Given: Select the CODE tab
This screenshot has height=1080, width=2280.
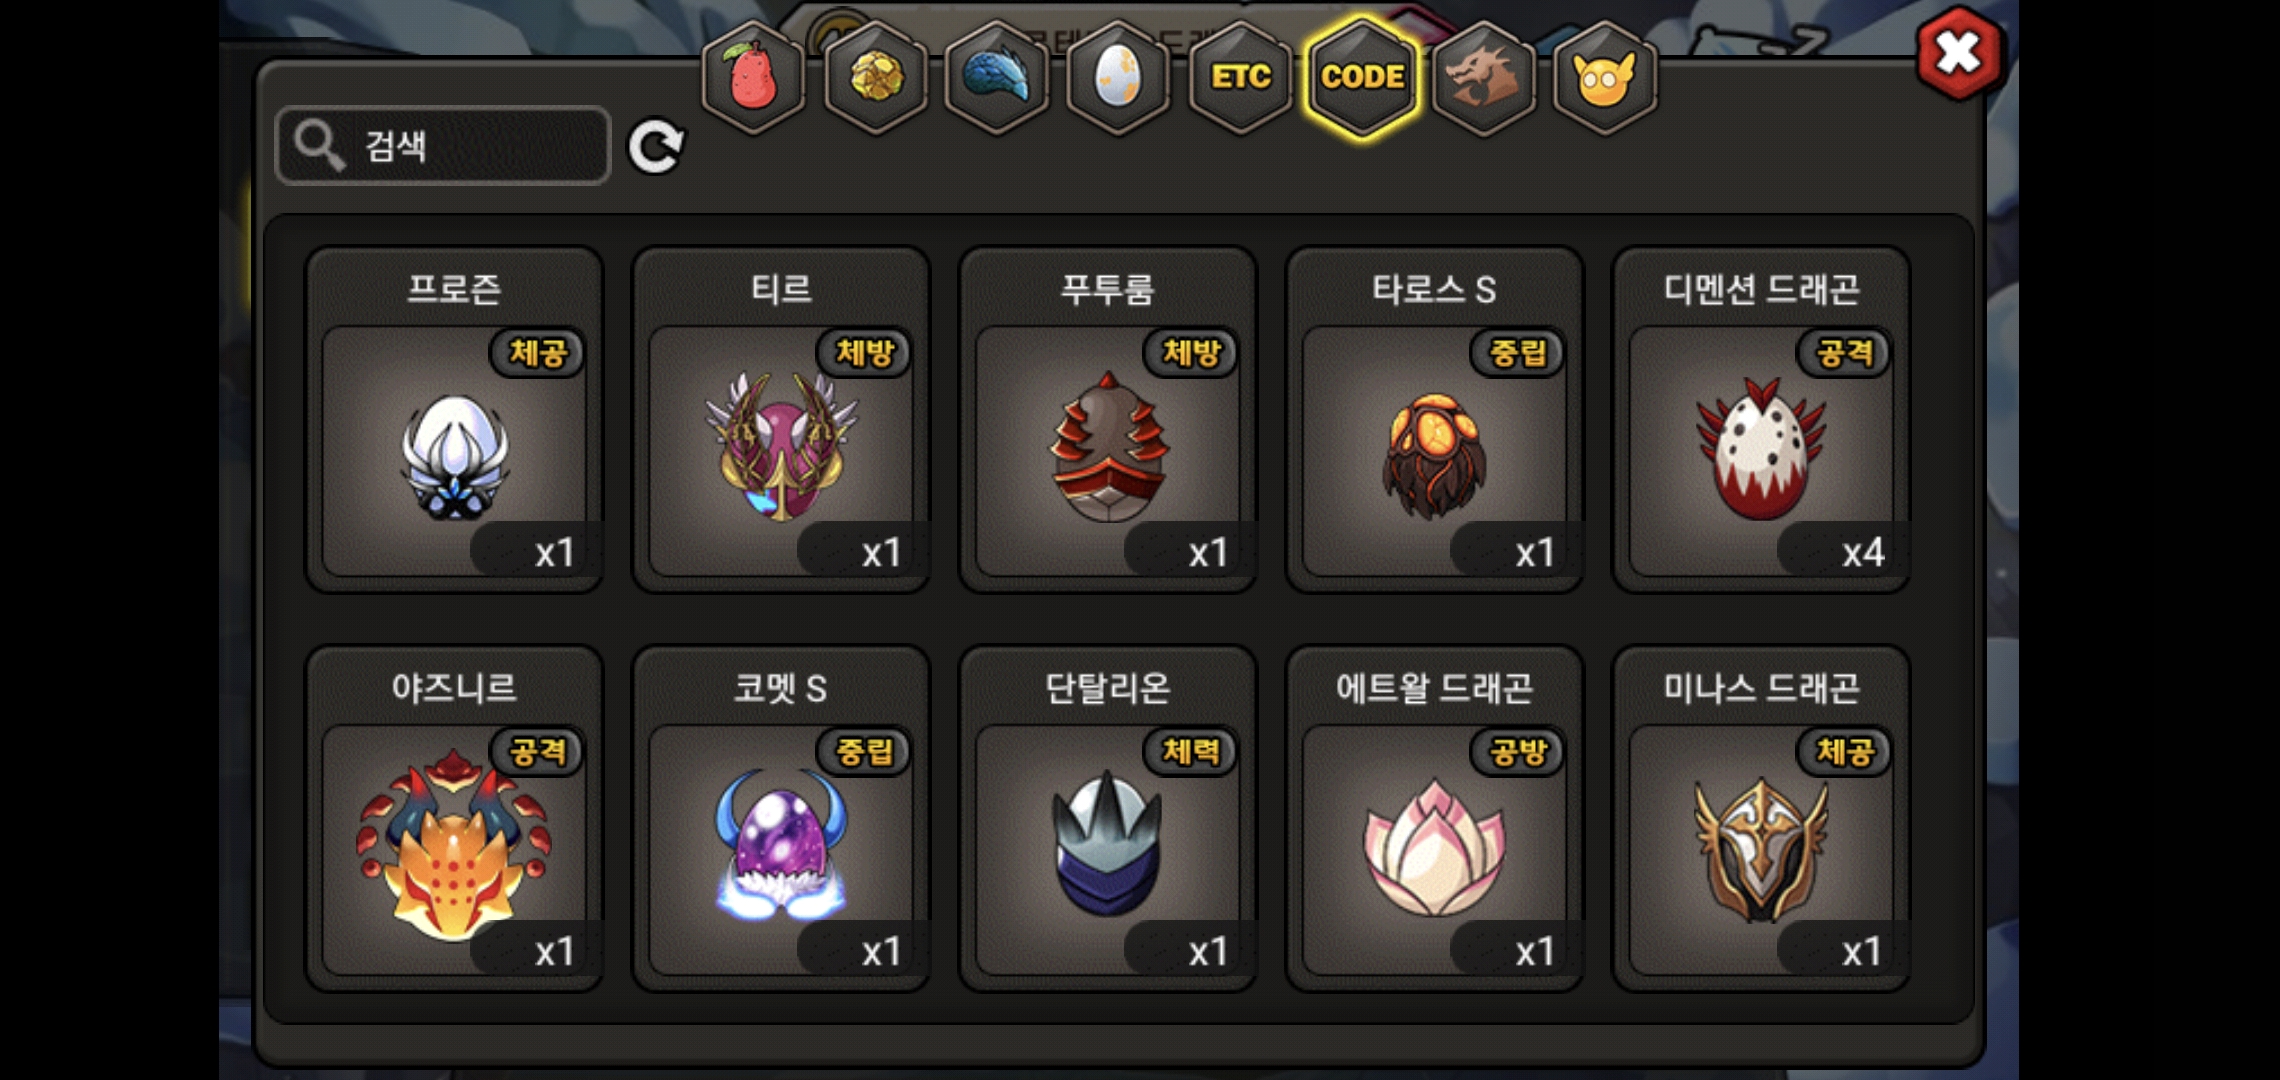Looking at the screenshot, I should 1362,77.
